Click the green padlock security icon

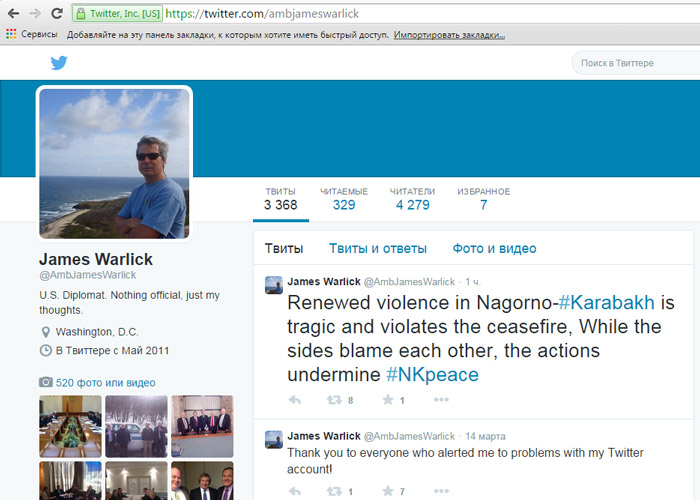(80, 14)
